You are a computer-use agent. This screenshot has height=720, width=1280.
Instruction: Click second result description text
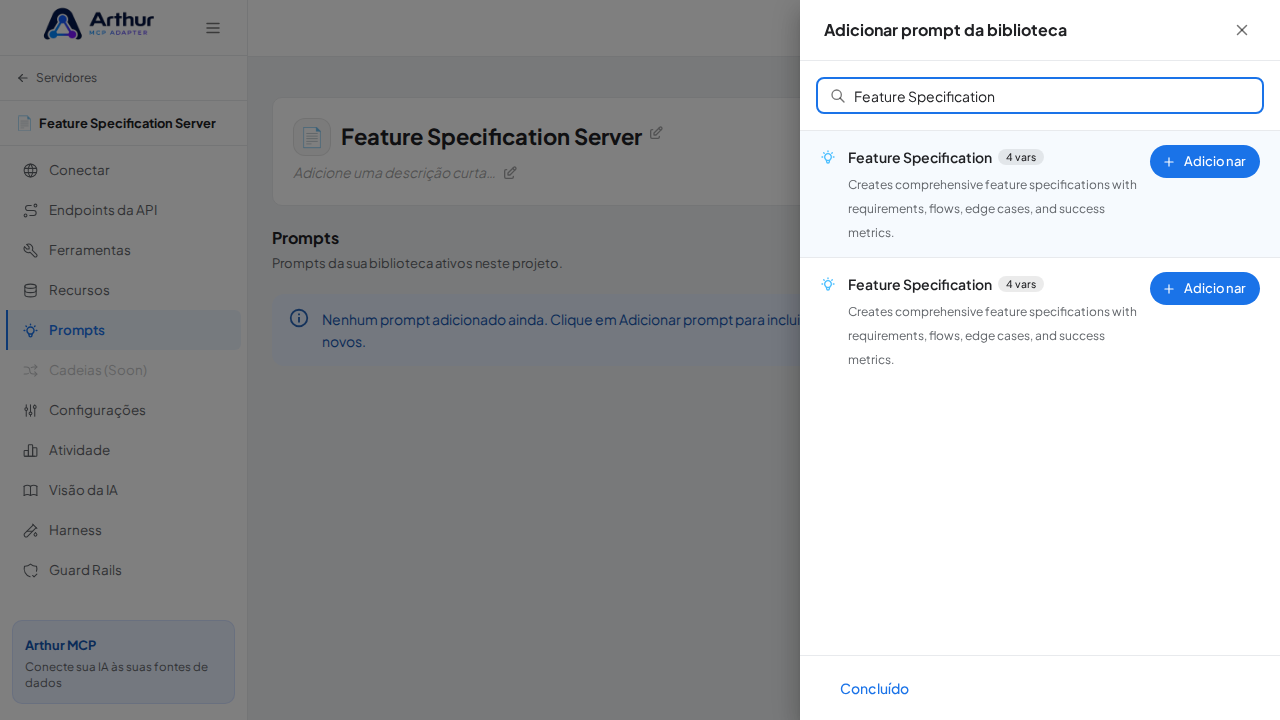[992, 336]
